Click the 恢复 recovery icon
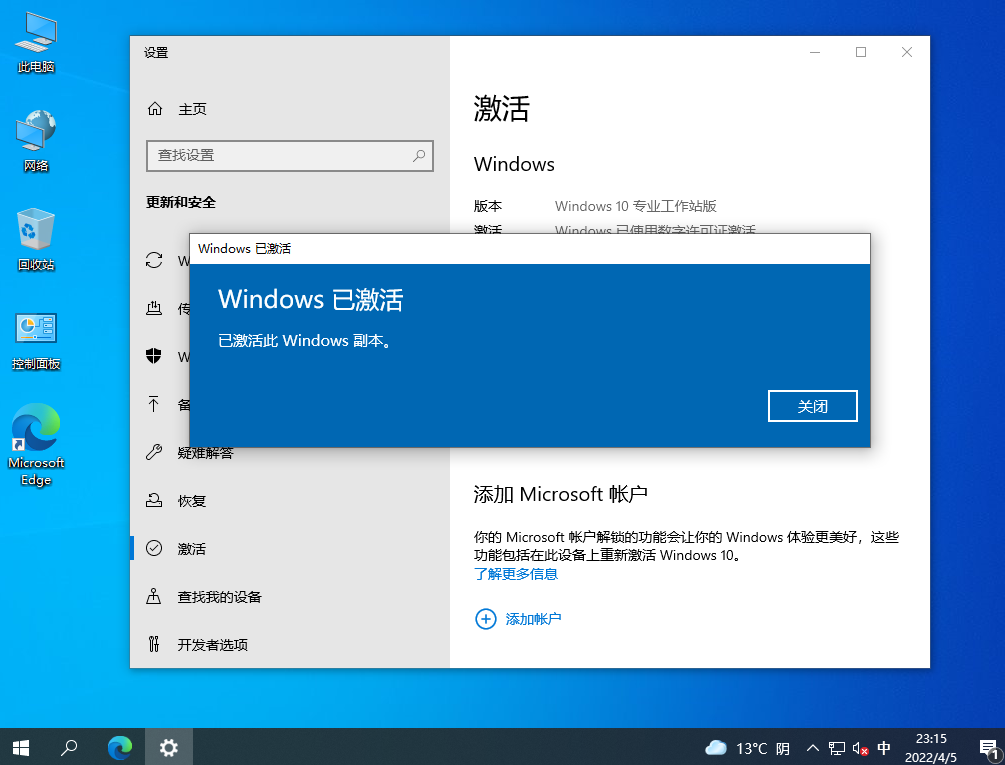Image resolution: width=1005 pixels, height=765 pixels. [x=154, y=500]
